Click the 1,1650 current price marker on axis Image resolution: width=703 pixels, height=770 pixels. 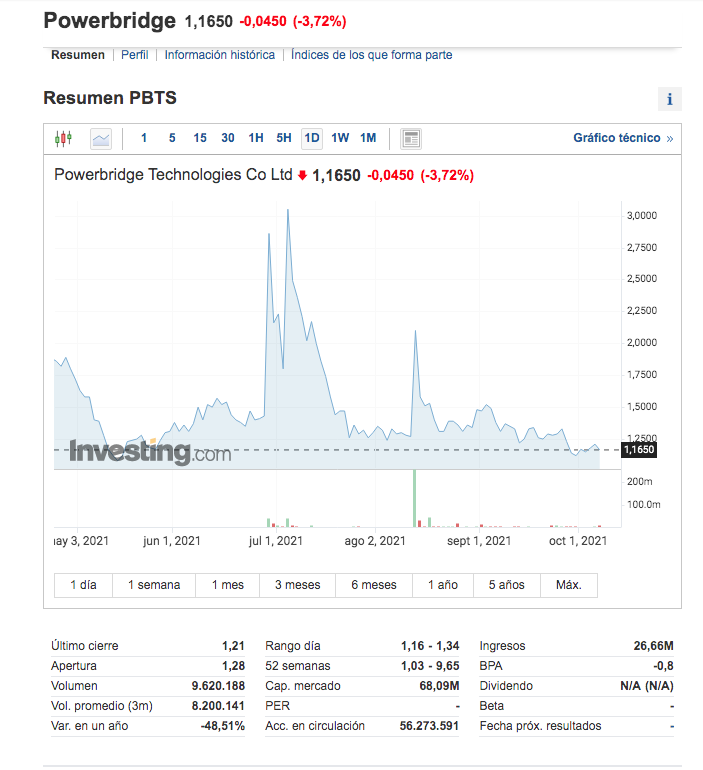pyautogui.click(x=639, y=449)
